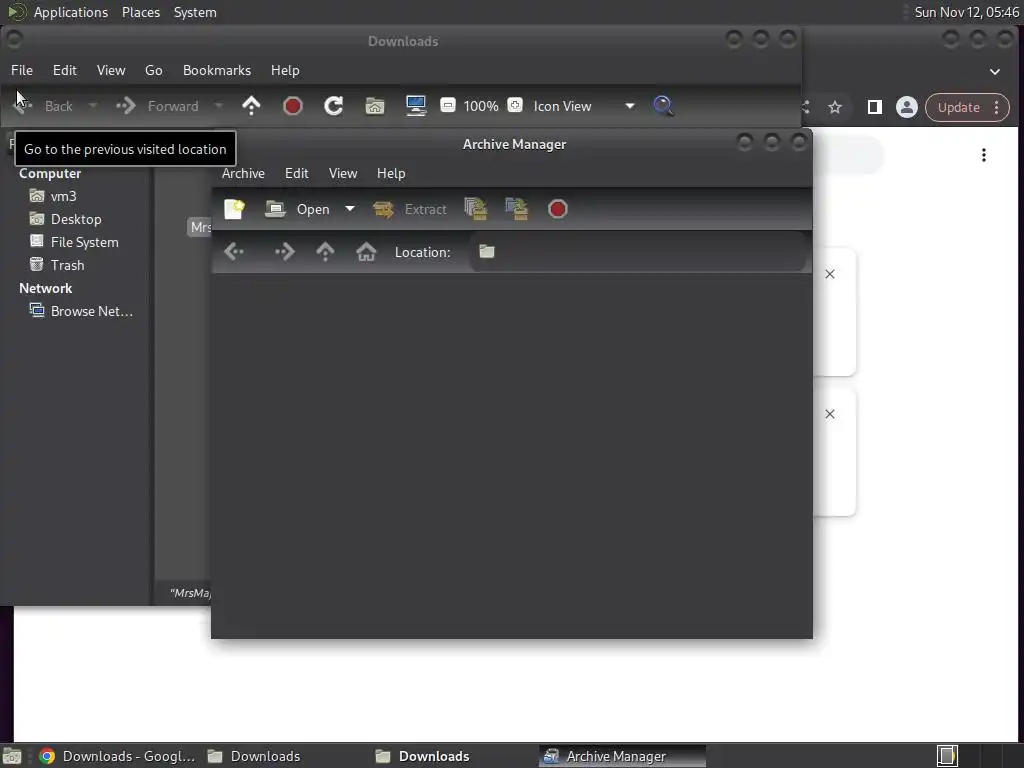Select Browse Network in the sidebar

[x=82, y=311]
